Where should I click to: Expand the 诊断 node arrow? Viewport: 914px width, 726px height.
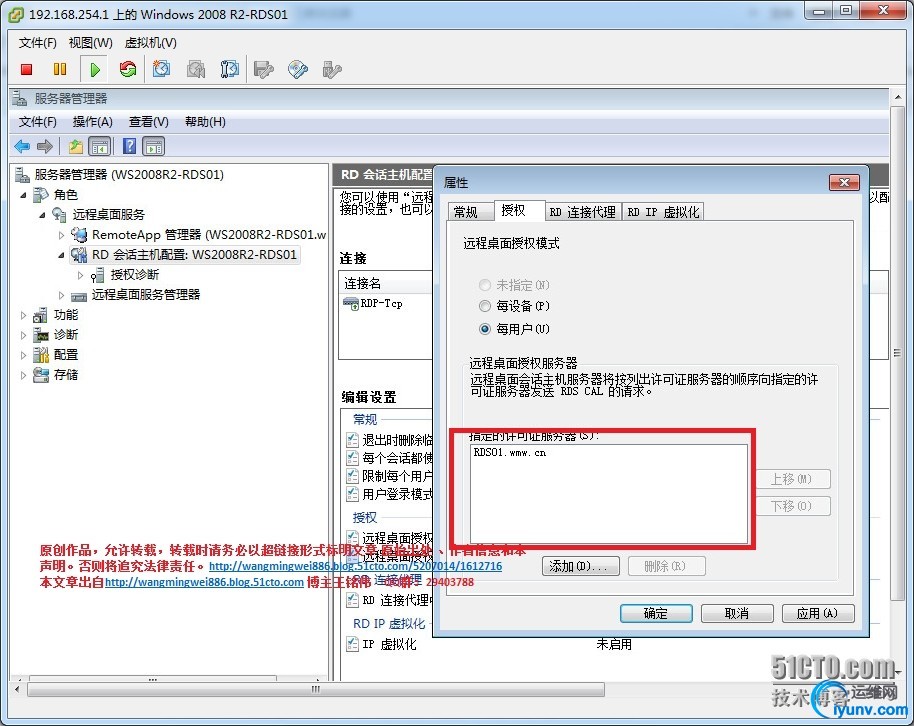tap(23, 335)
